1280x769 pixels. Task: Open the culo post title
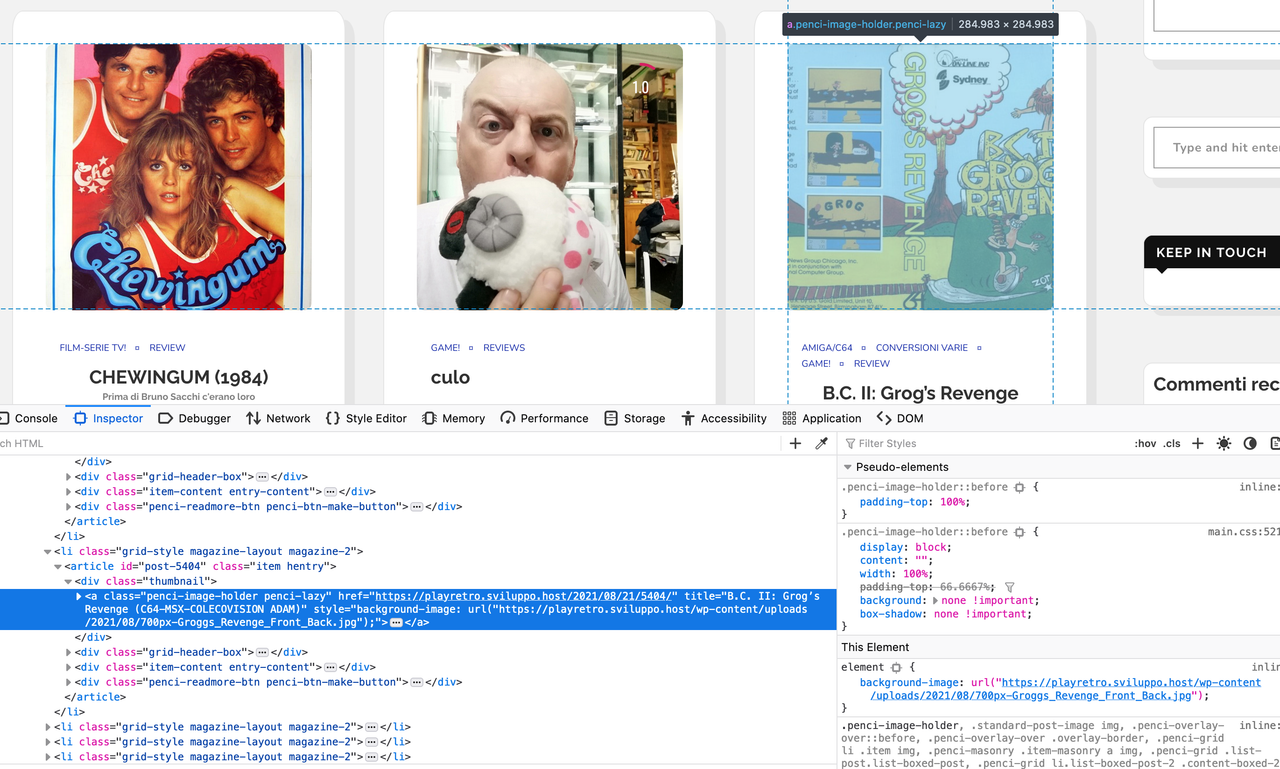tap(450, 377)
